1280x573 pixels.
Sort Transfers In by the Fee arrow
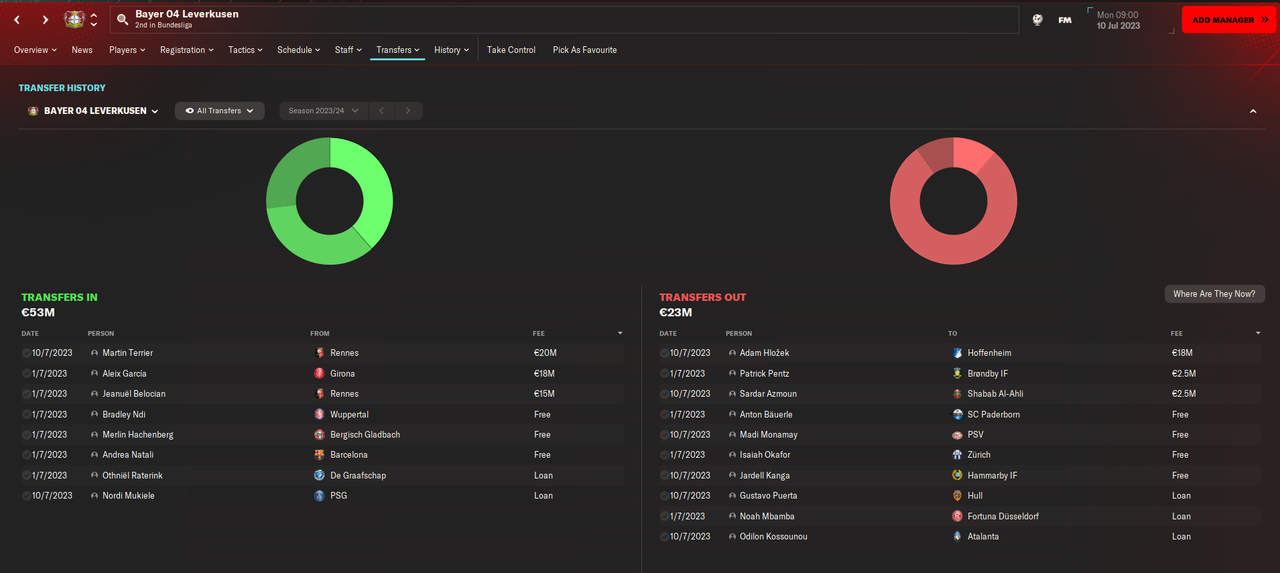tap(620, 333)
